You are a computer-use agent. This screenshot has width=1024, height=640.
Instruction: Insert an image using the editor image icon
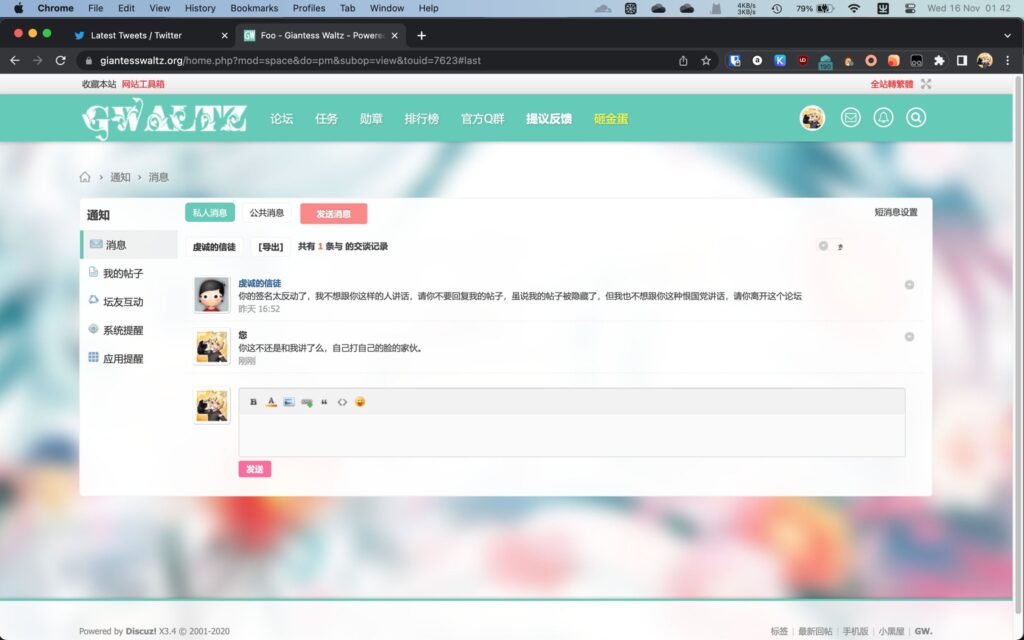289,402
